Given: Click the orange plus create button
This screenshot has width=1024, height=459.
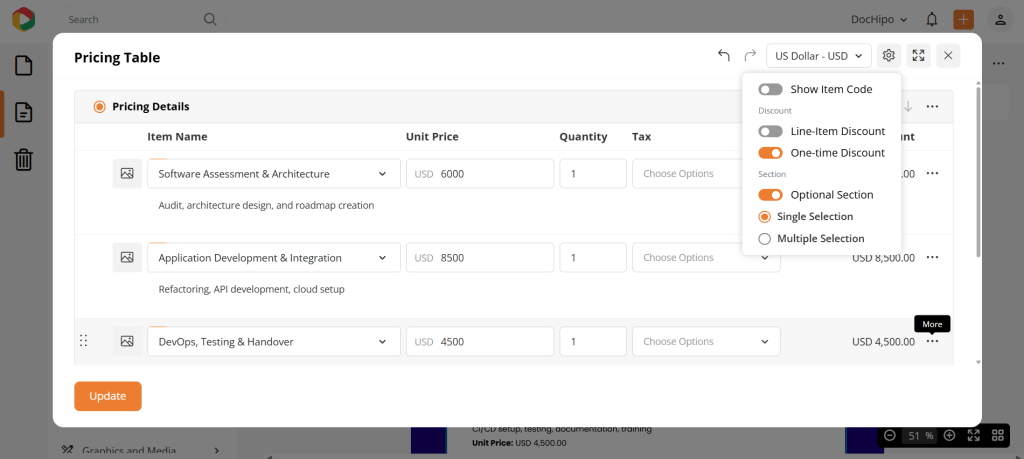Looking at the screenshot, I should [x=963, y=19].
